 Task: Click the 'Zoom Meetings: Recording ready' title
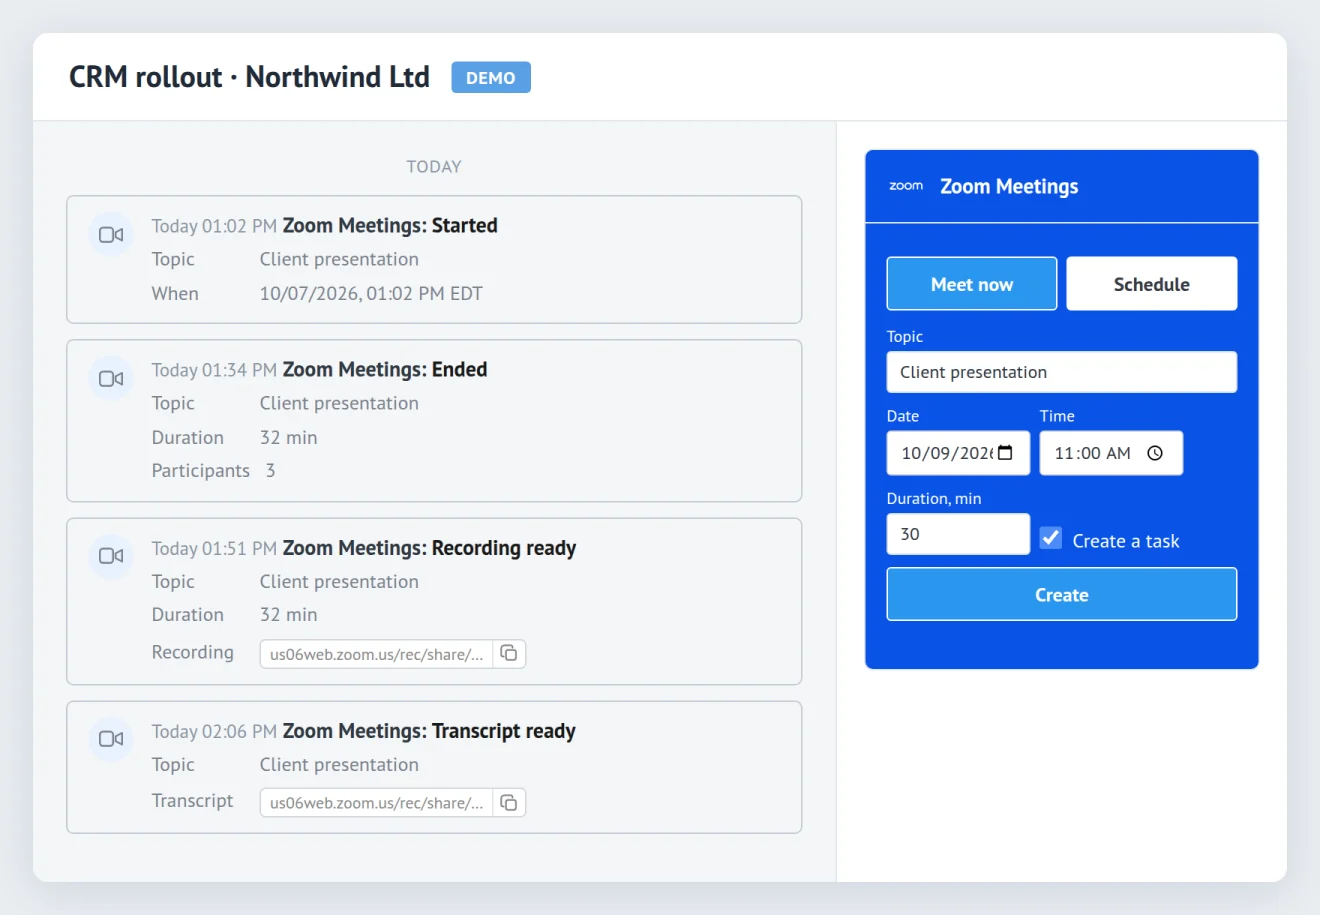click(429, 548)
